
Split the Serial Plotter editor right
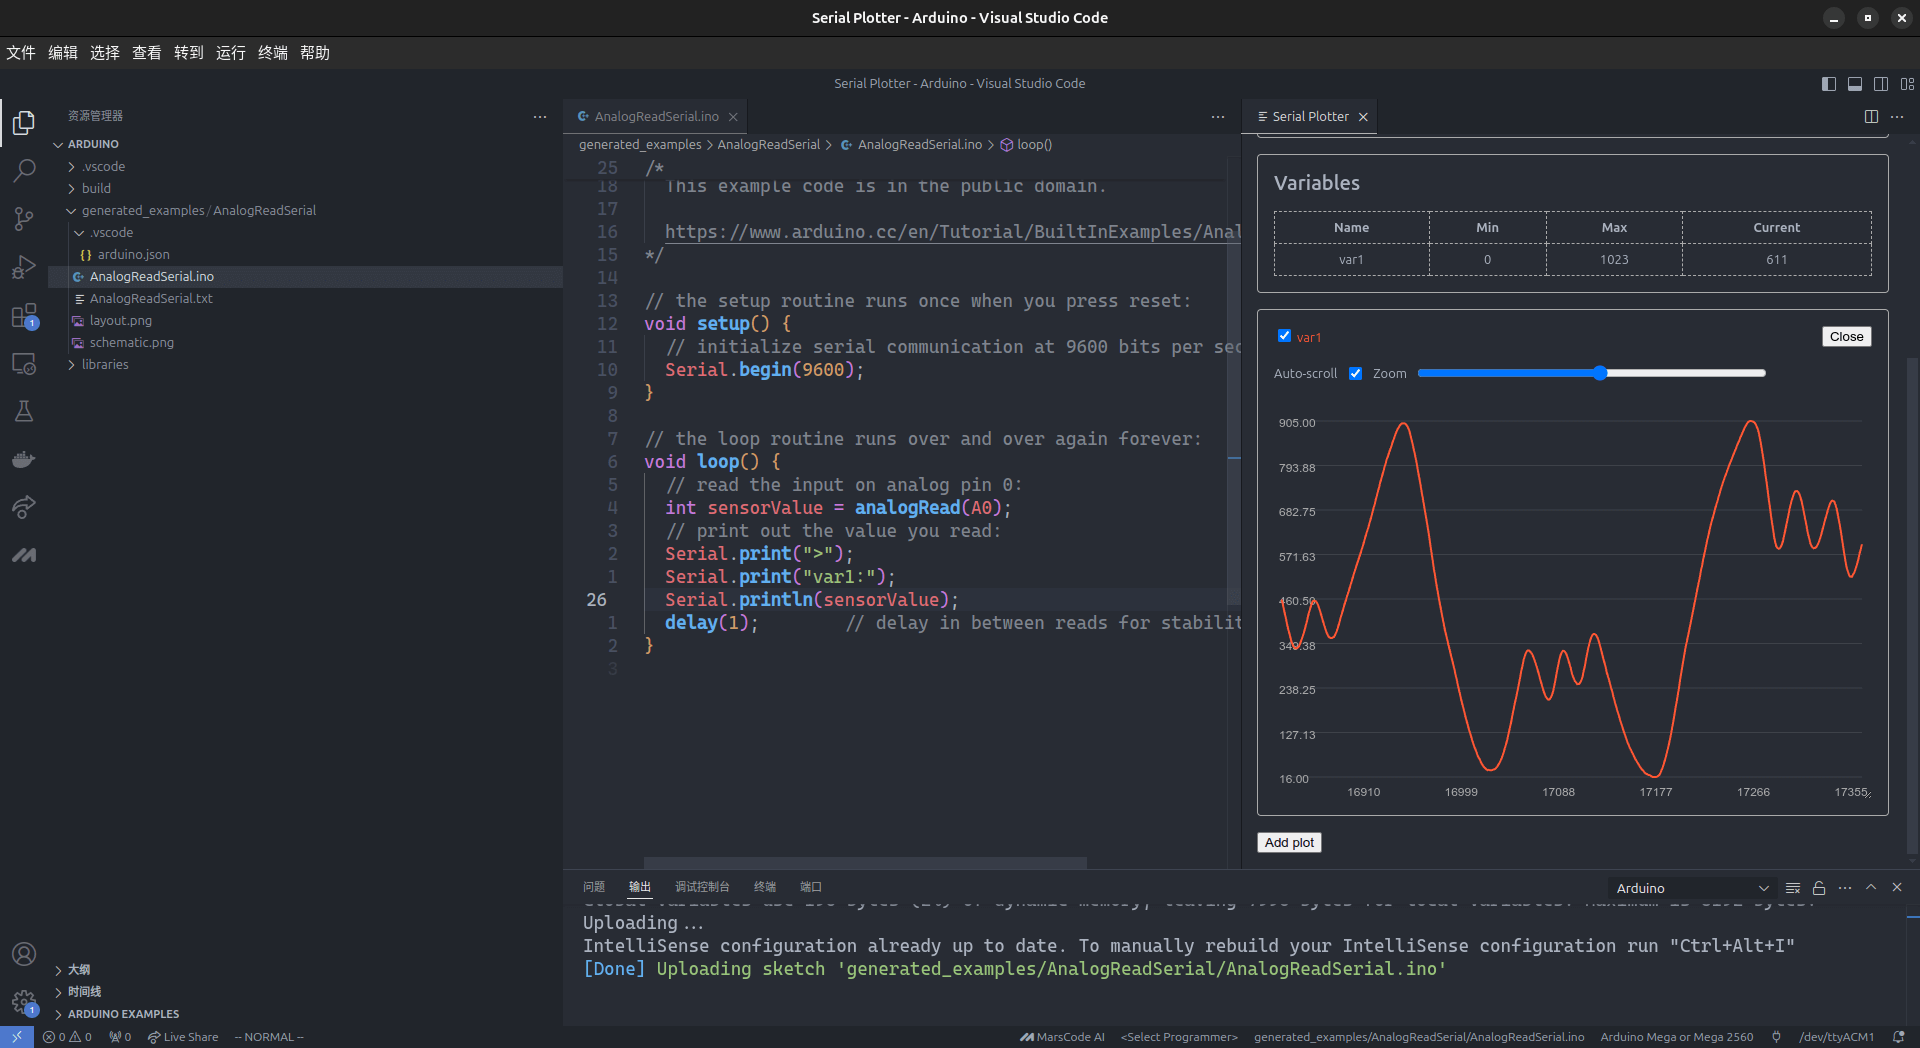1871,117
